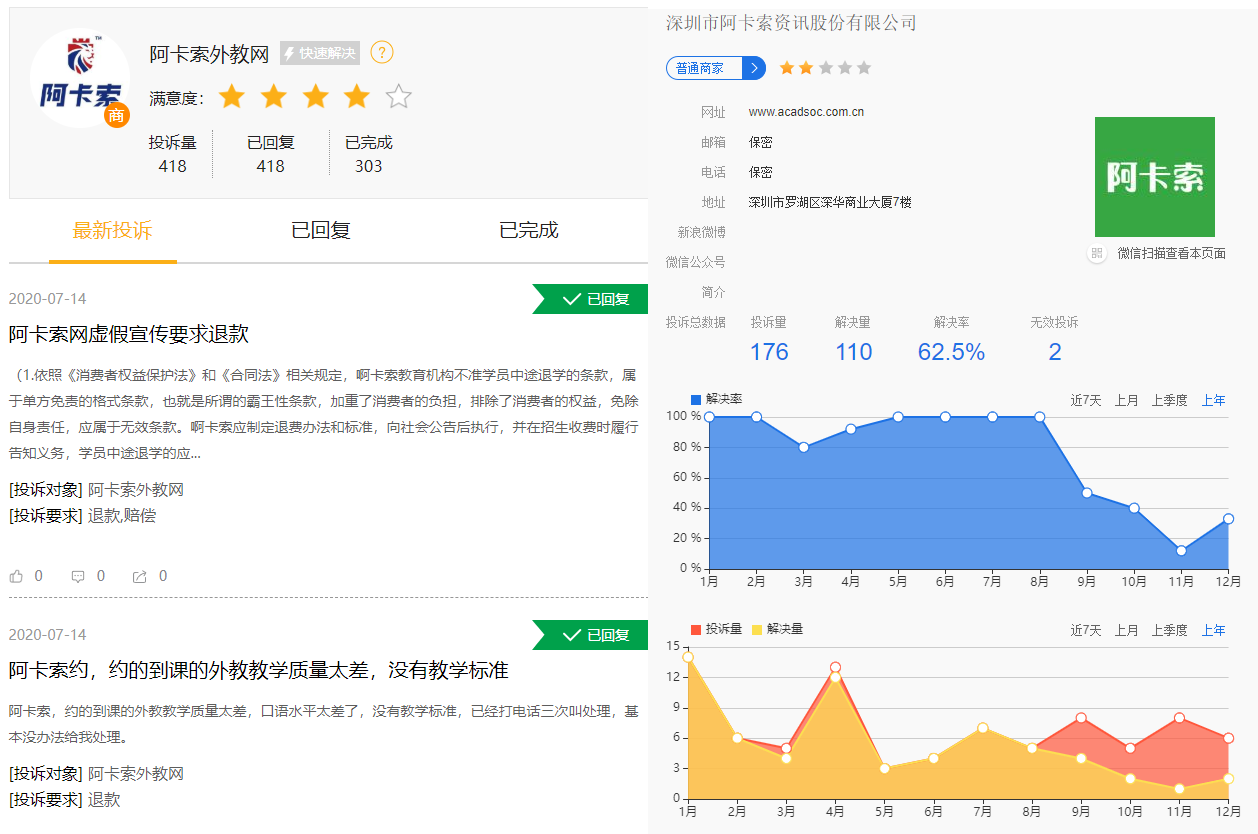This screenshot has width=1258, height=834.
Task: Click complaint body text starting 依照《消费者权益保护法》
Action: coord(324,414)
